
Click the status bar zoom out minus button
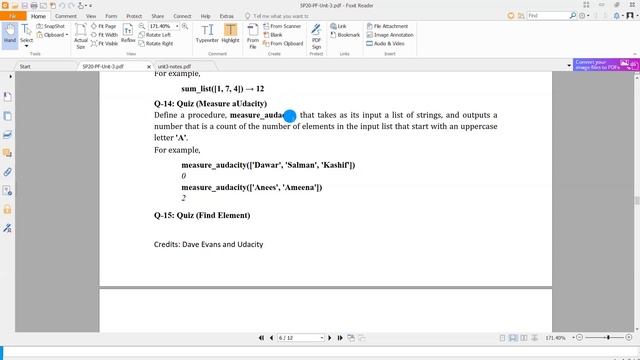click(579, 338)
